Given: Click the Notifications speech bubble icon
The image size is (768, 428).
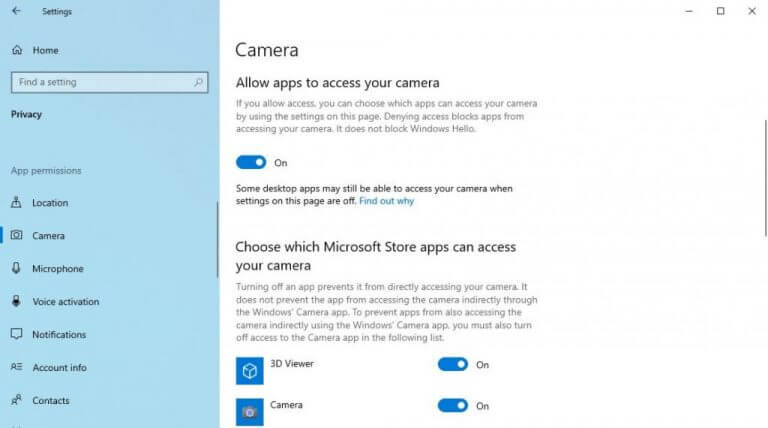Looking at the screenshot, I should [17, 334].
